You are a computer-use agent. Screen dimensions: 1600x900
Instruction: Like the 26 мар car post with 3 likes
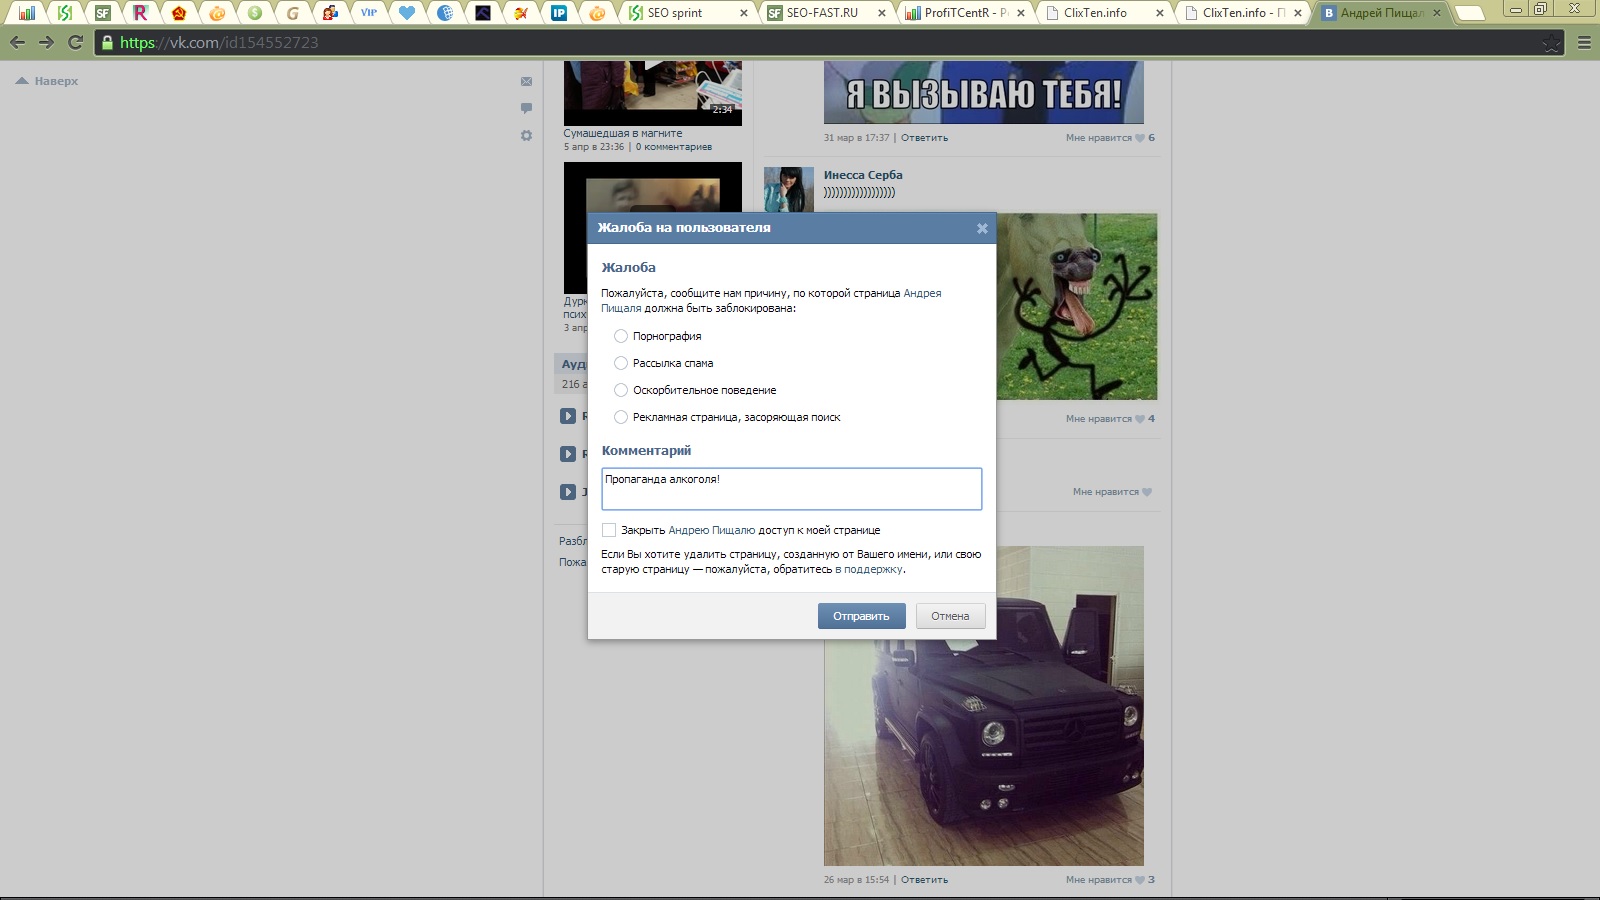1110,880
